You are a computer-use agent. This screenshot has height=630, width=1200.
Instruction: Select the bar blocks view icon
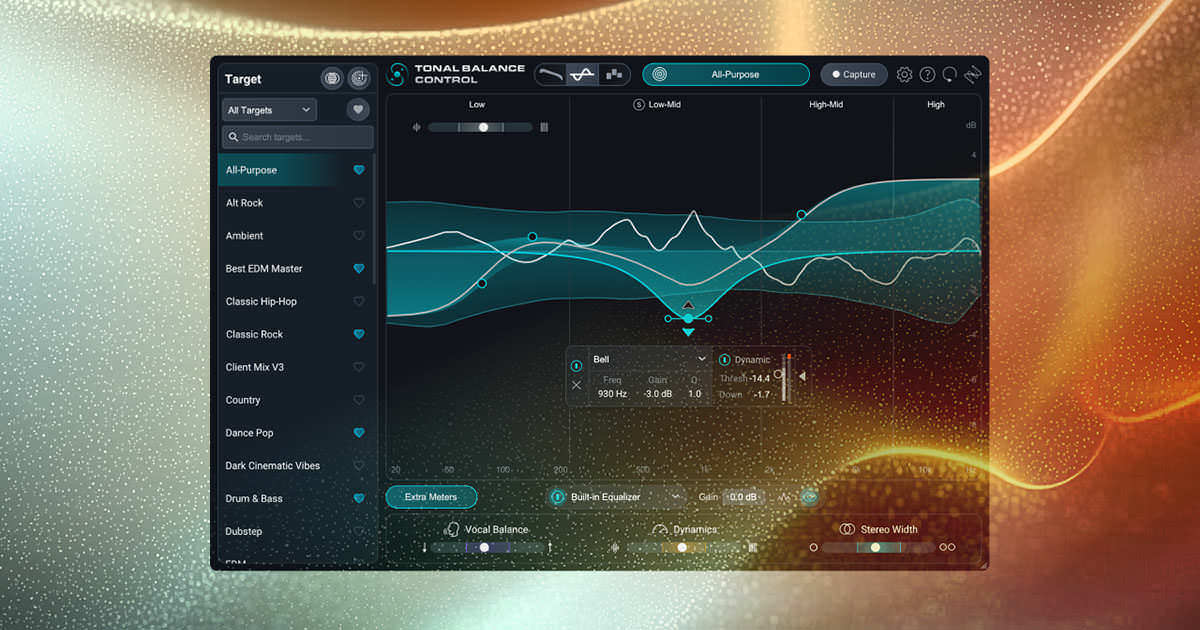click(613, 75)
